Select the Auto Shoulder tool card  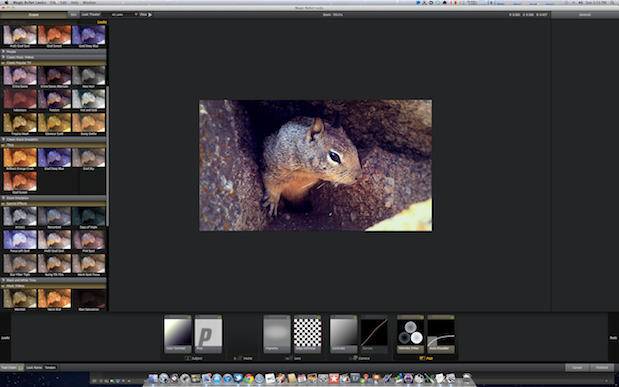click(x=441, y=334)
